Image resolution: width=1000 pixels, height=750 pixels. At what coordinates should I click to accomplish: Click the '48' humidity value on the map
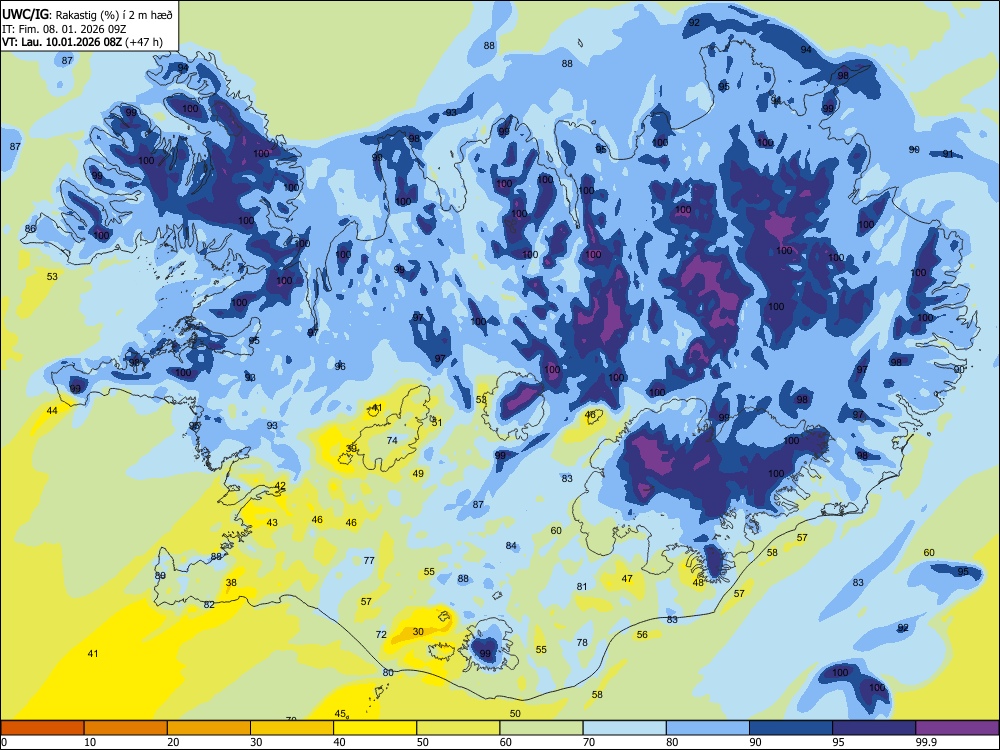[698, 582]
